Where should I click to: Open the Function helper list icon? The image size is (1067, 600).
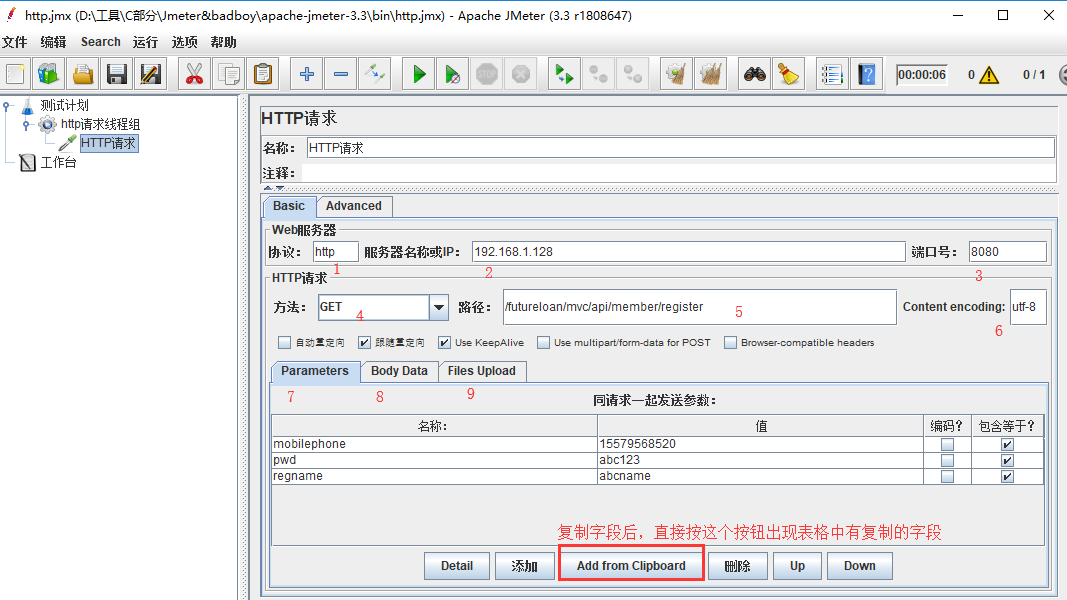coord(832,74)
